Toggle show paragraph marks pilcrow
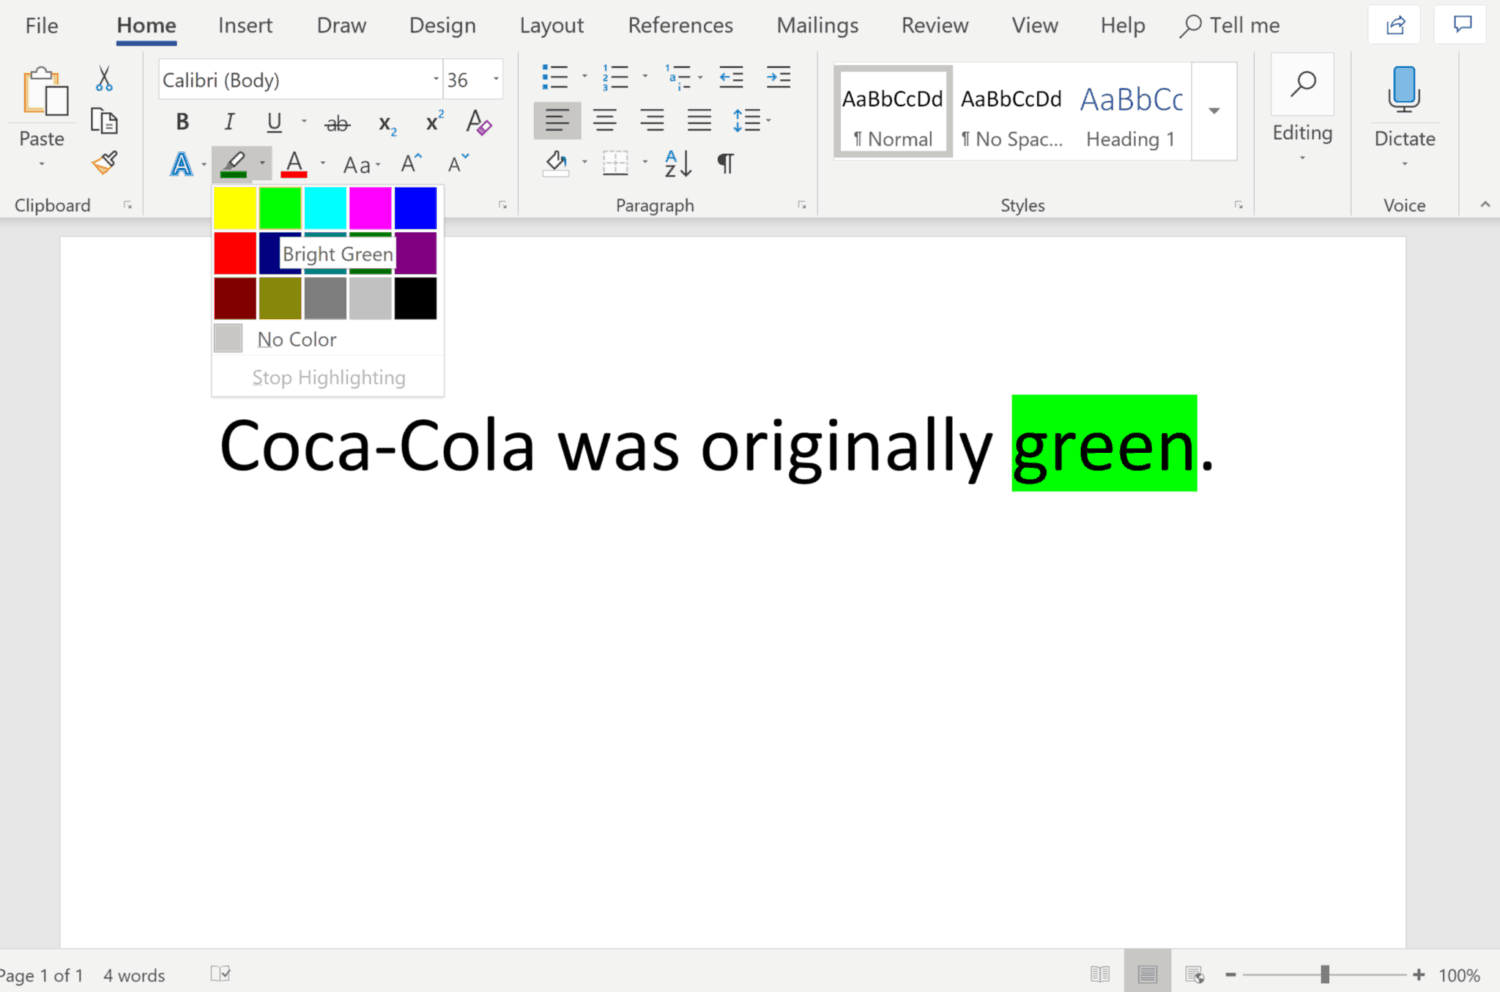Screen dimensions: 1500x992 [726, 163]
